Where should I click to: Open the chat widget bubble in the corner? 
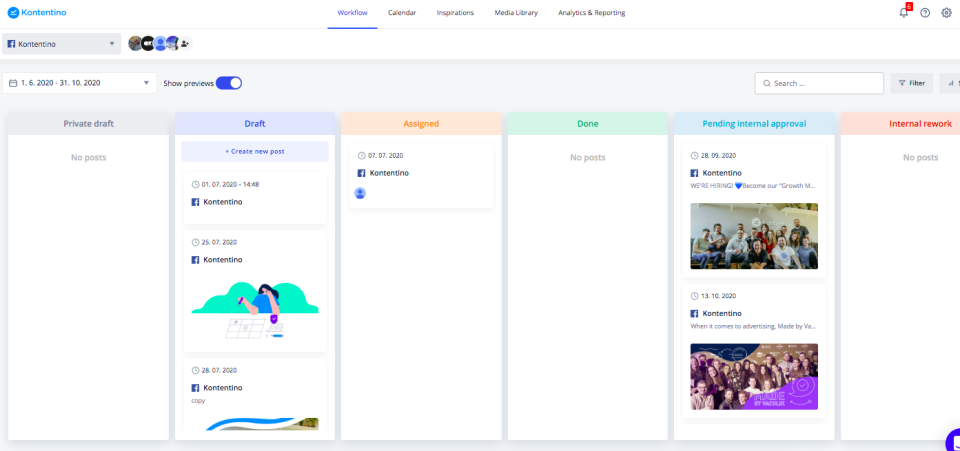pyautogui.click(x=953, y=440)
